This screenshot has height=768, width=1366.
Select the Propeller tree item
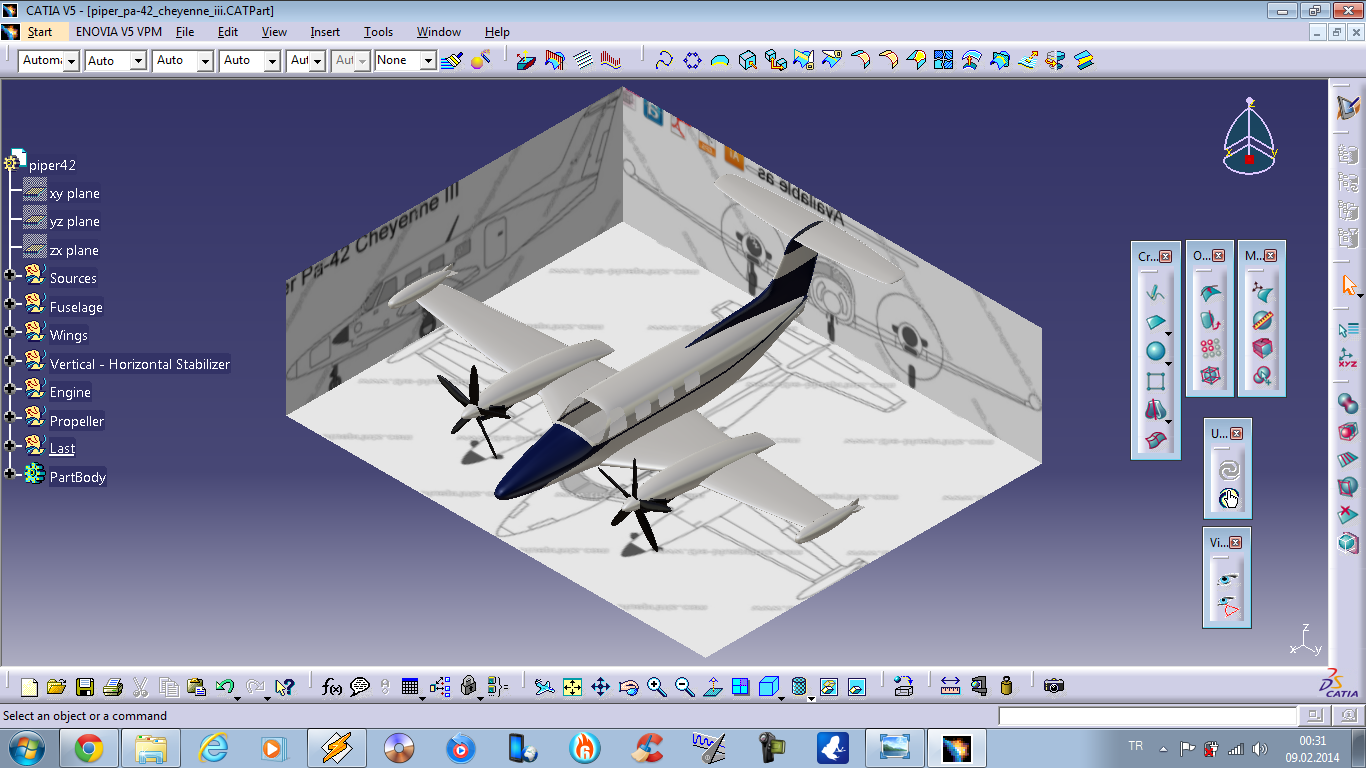77,421
